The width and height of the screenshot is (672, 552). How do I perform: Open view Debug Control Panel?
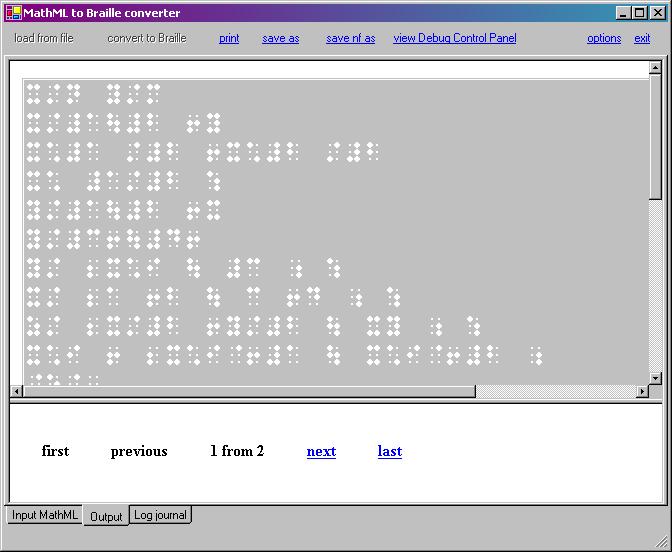[x=455, y=38]
